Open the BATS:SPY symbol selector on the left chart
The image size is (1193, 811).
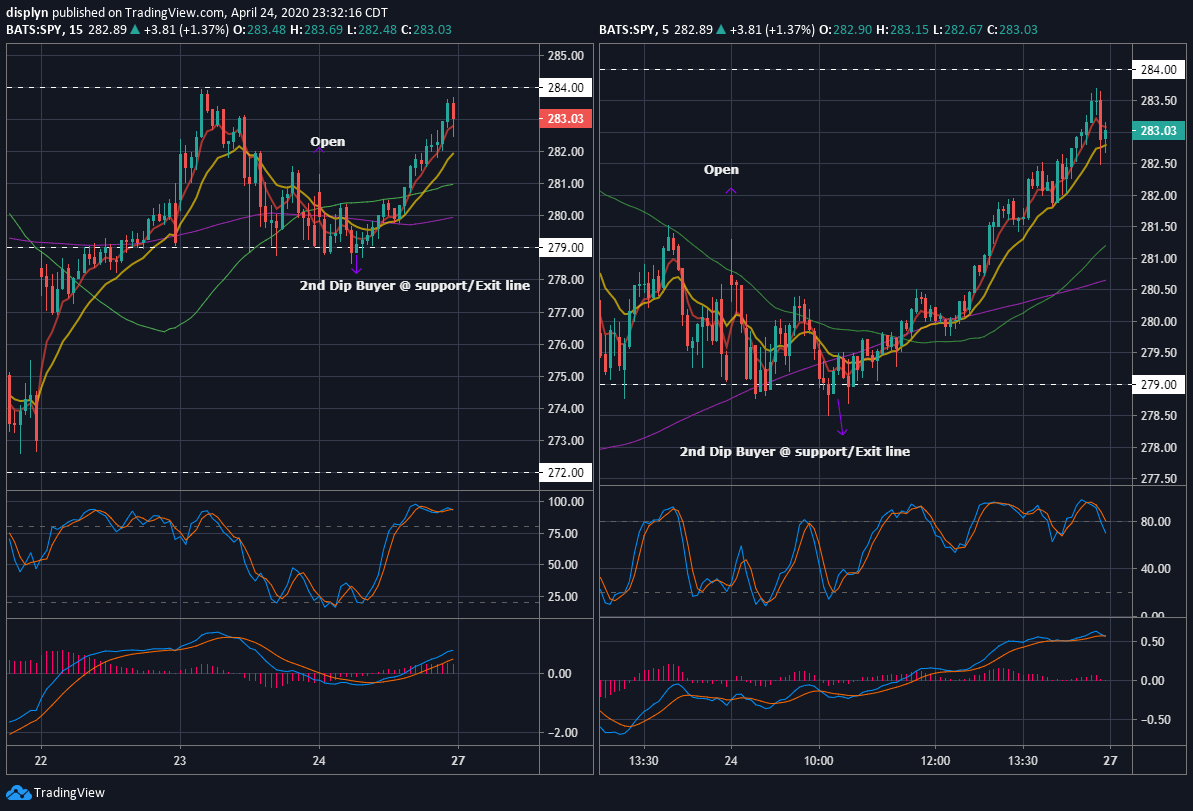coord(33,31)
